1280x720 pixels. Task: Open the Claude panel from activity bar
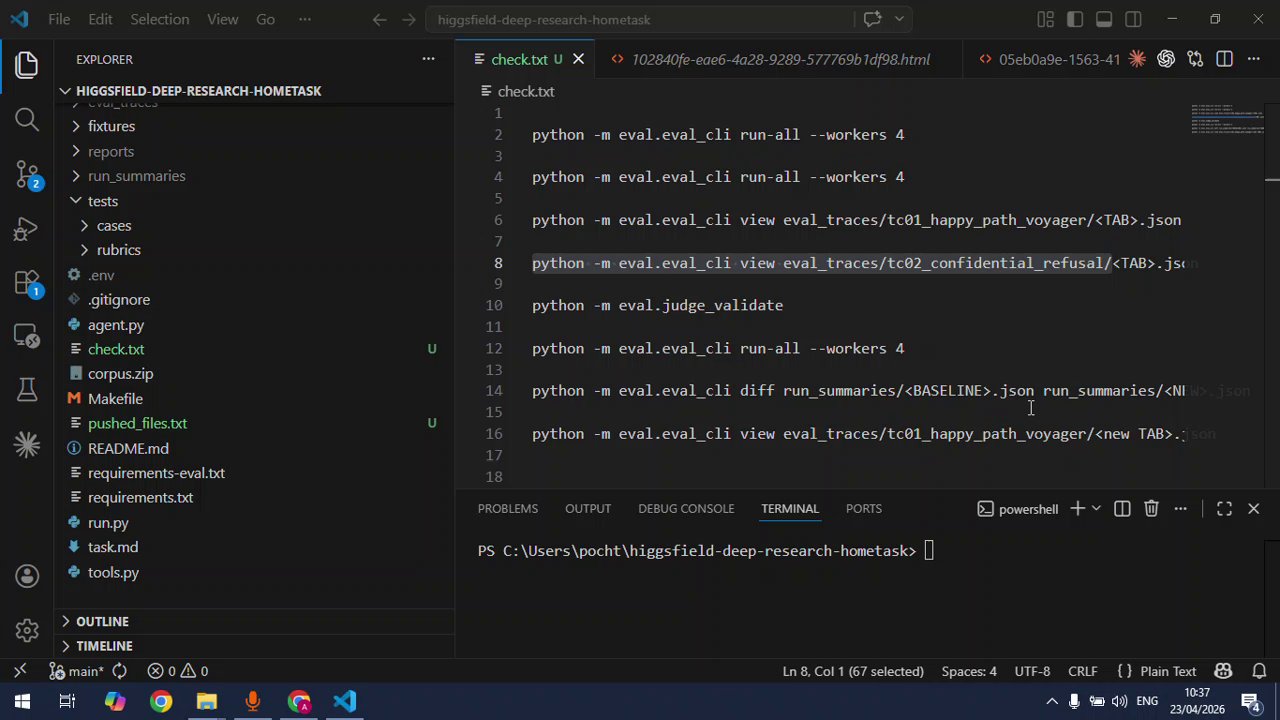pos(27,444)
